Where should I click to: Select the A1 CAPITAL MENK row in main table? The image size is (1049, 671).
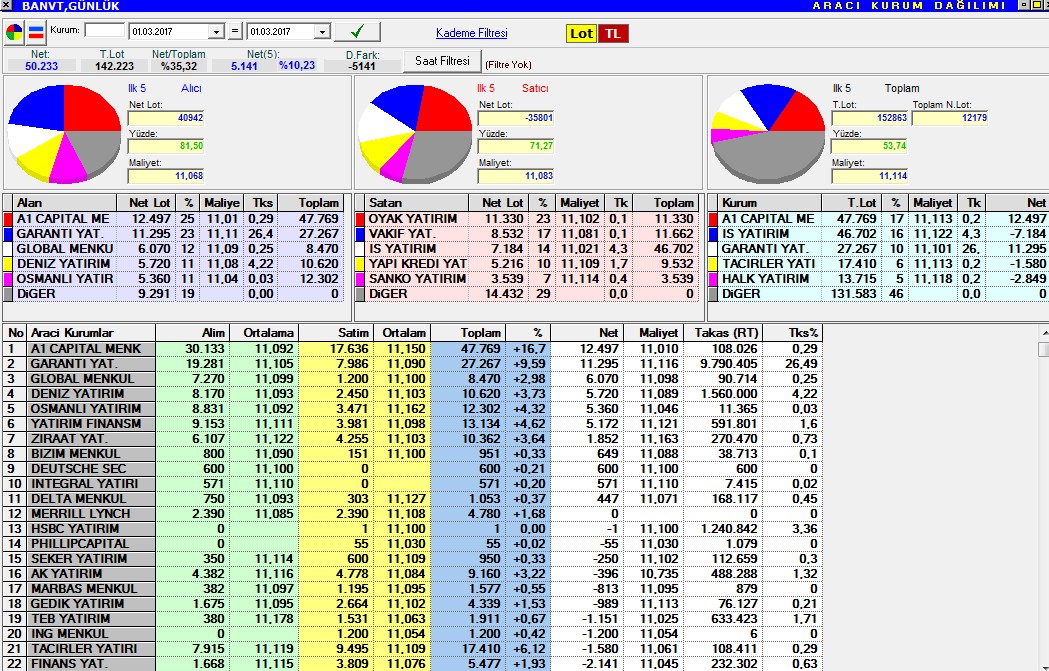[x=413, y=349]
